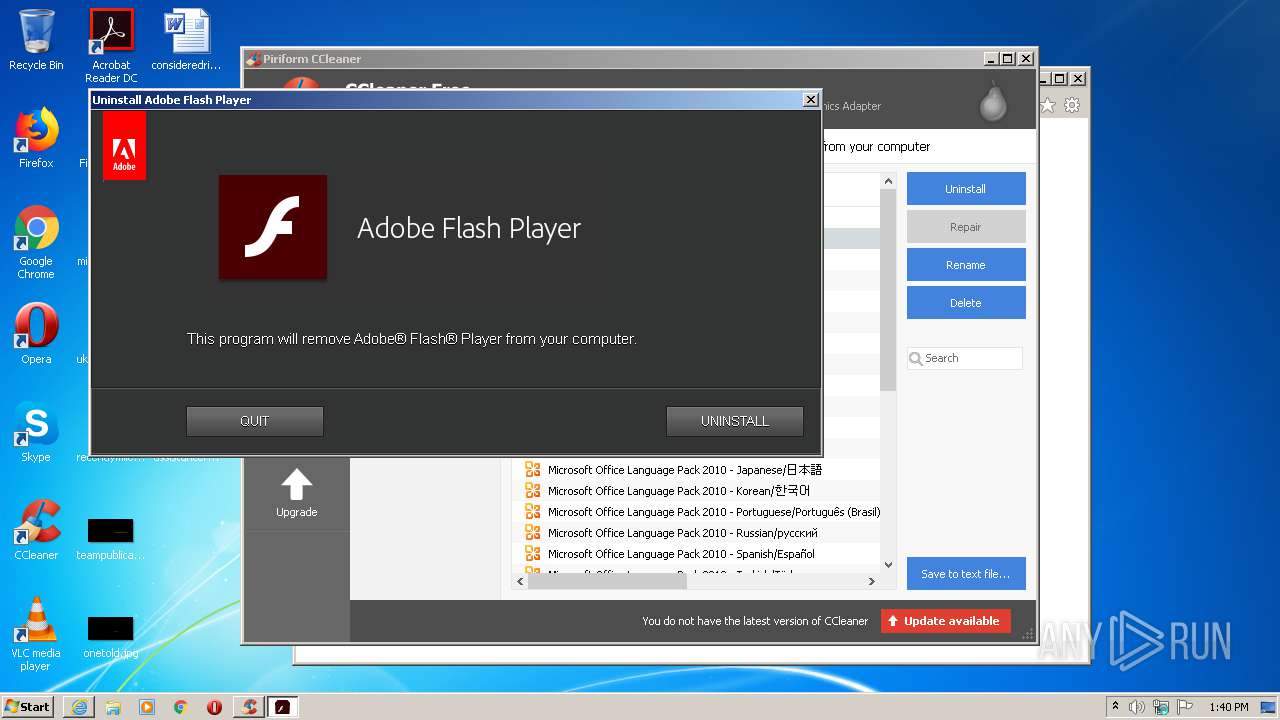Click the Uninstall button in CCleaner

click(966, 189)
